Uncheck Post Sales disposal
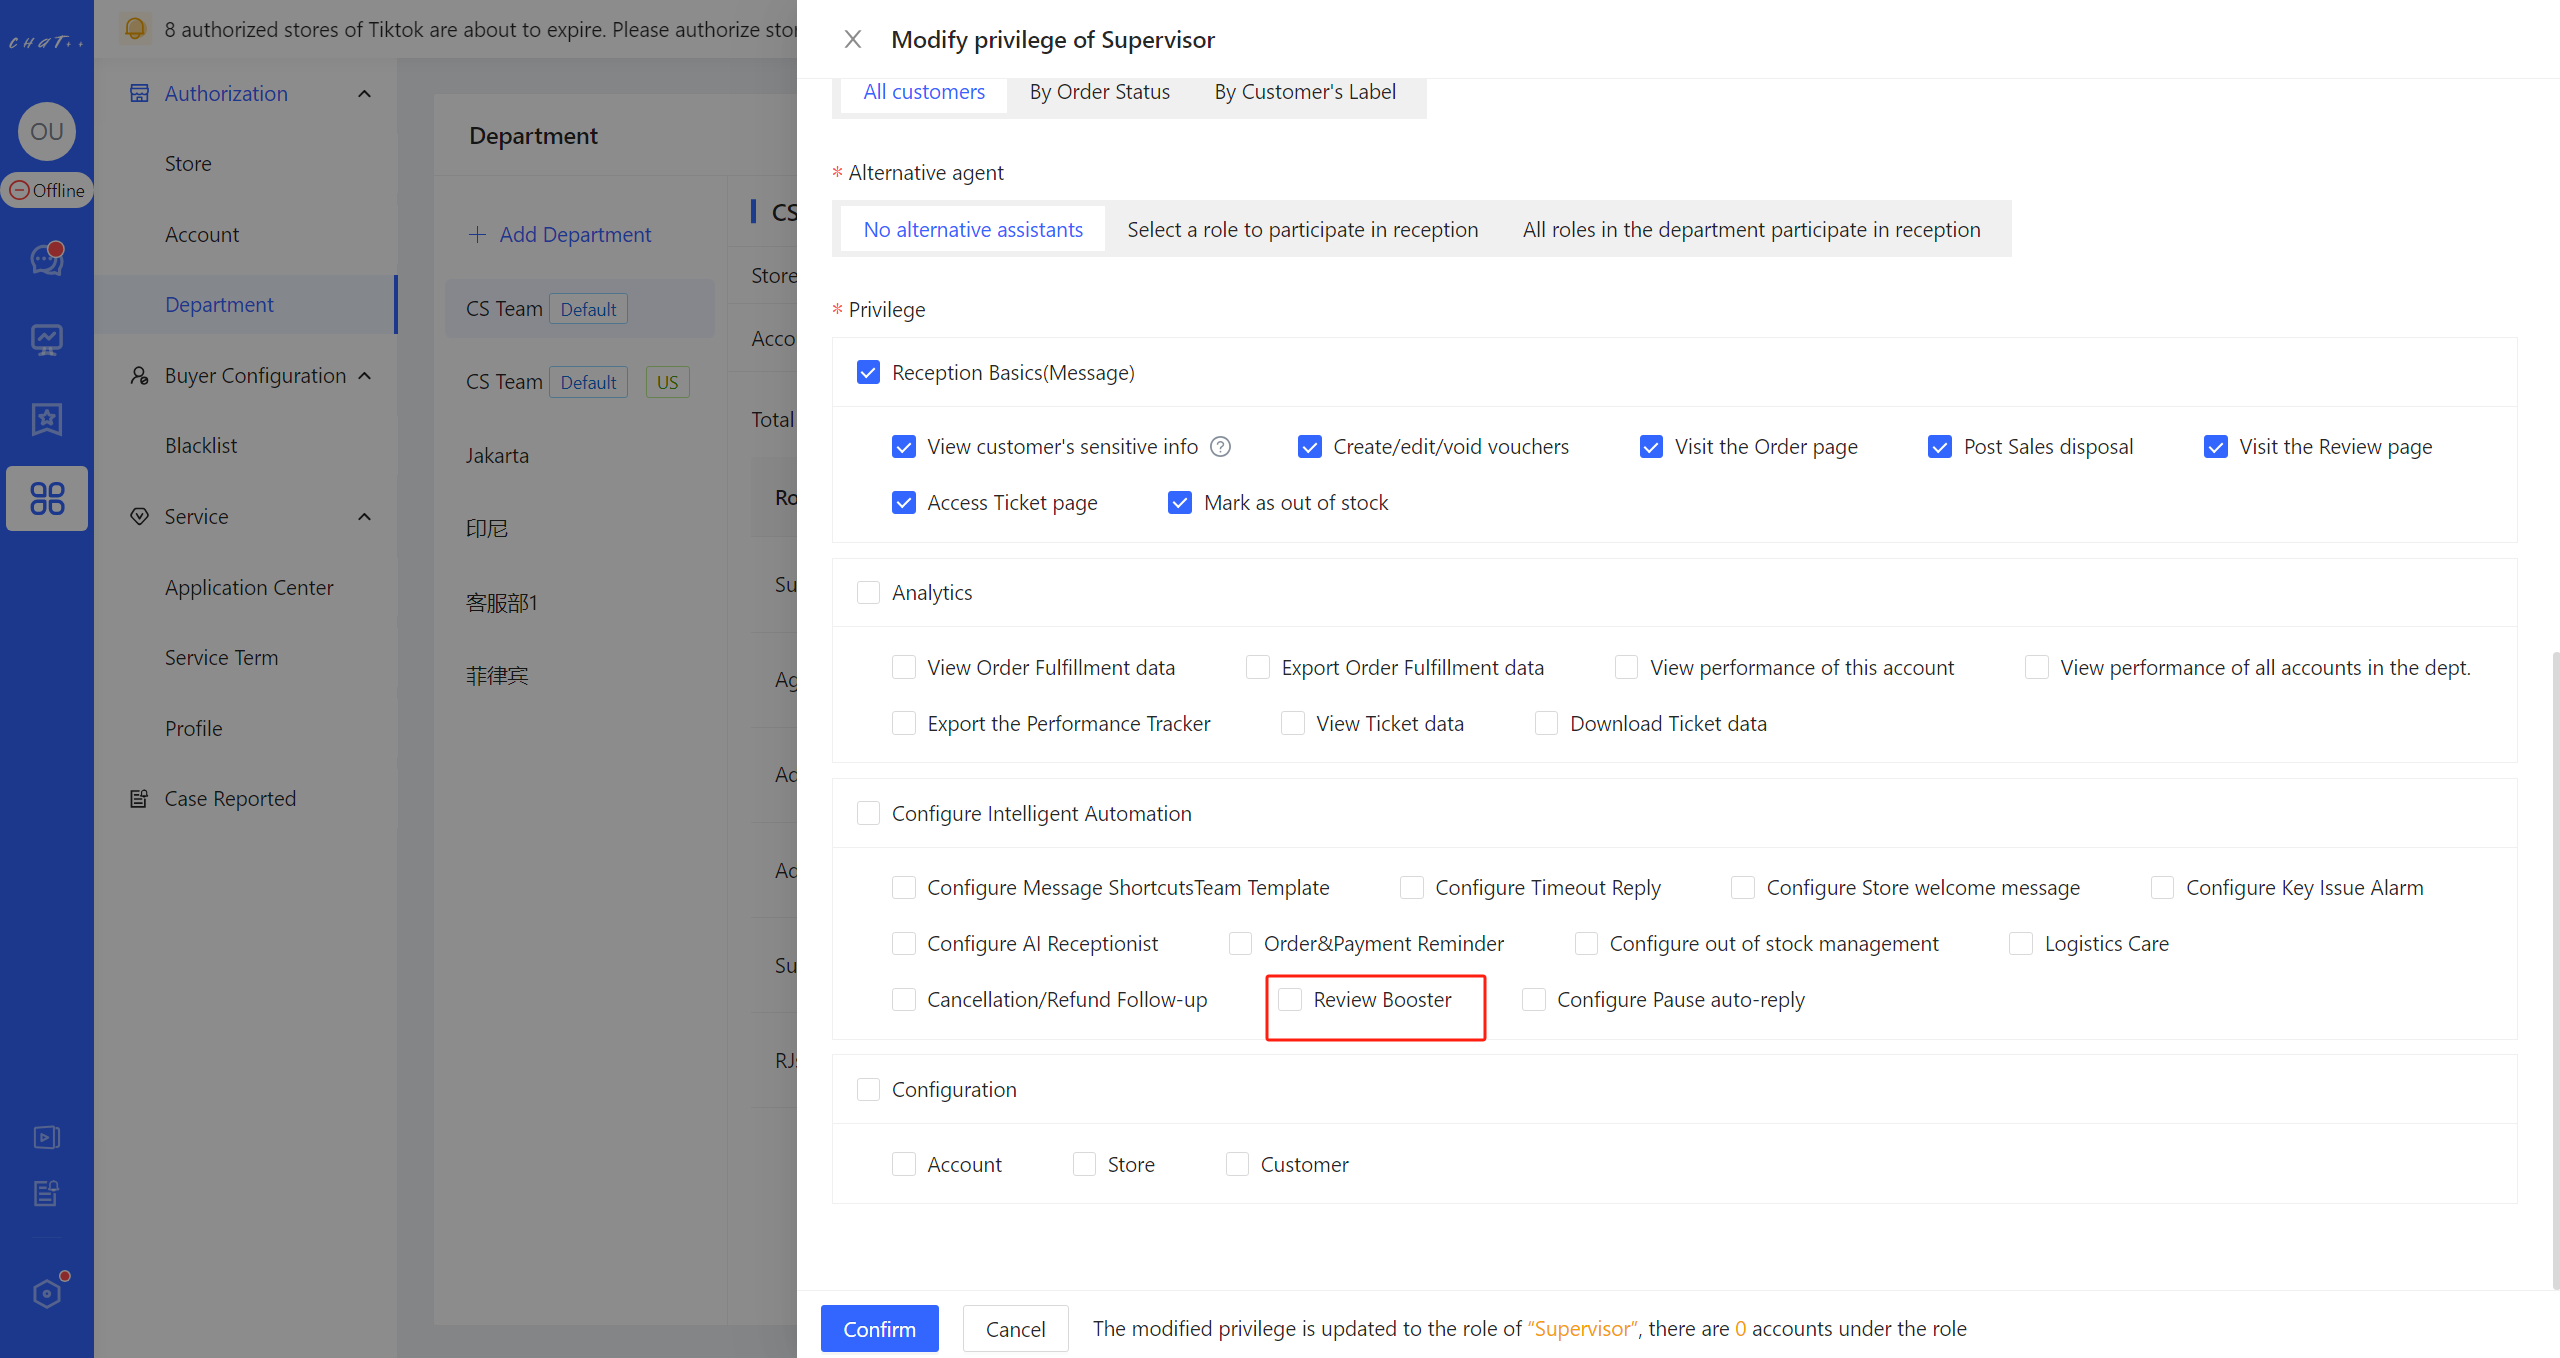 1939,446
